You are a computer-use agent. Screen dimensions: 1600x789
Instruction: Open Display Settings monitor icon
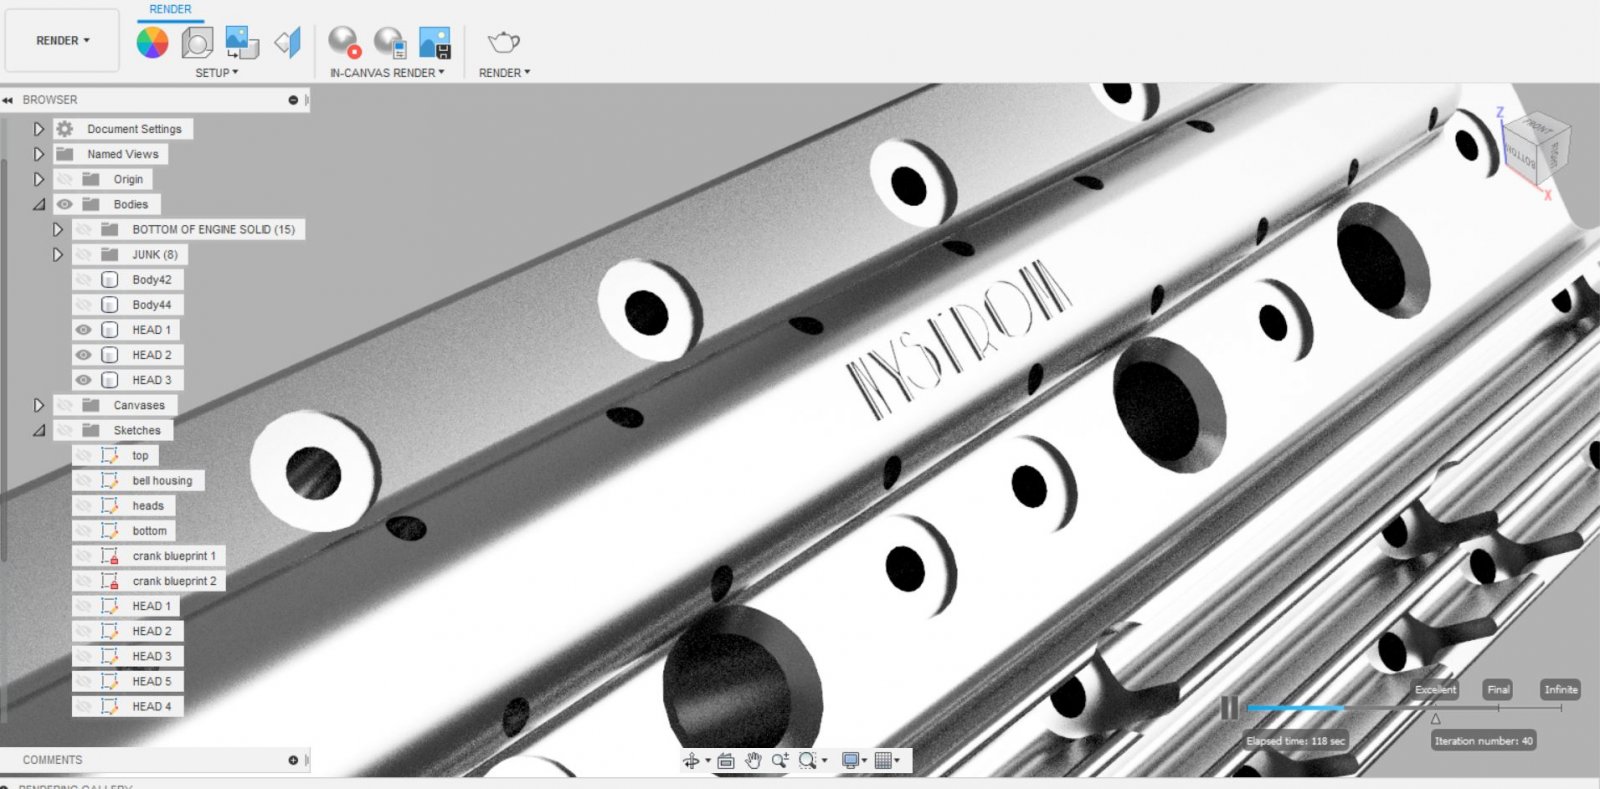(x=850, y=761)
